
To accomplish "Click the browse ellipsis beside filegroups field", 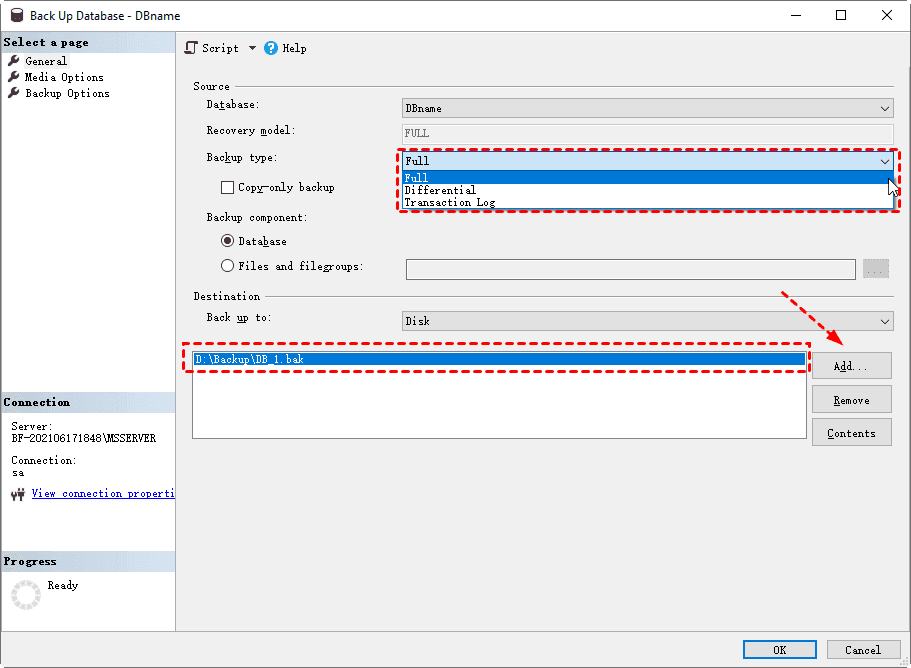I will click(875, 268).
